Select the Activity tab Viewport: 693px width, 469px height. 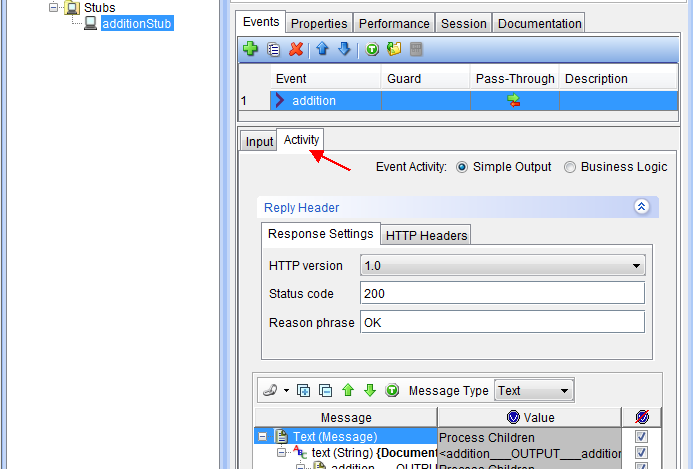click(x=301, y=140)
